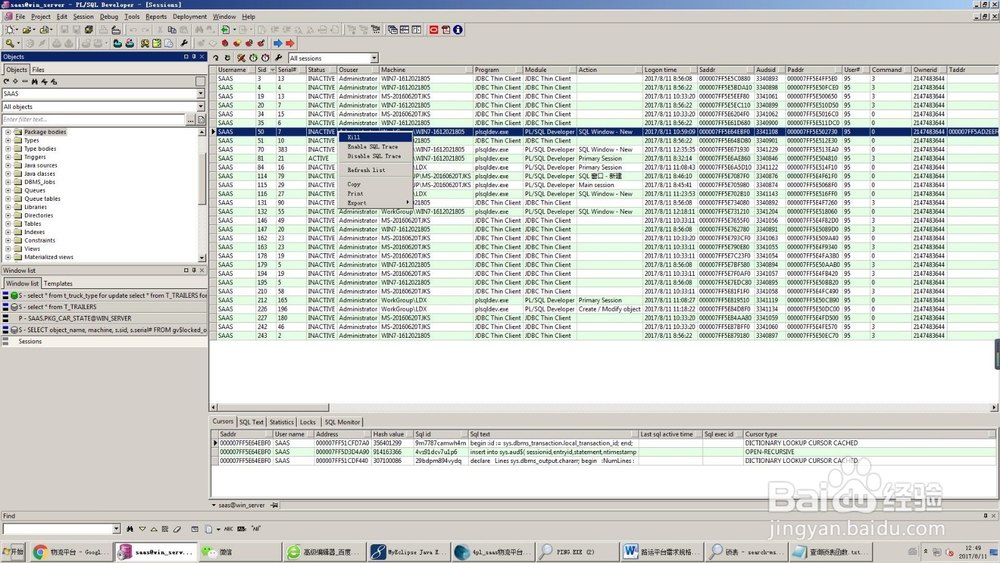The height and width of the screenshot is (563, 1000).
Task: Switch to the Statistics tab
Action: (x=281, y=422)
